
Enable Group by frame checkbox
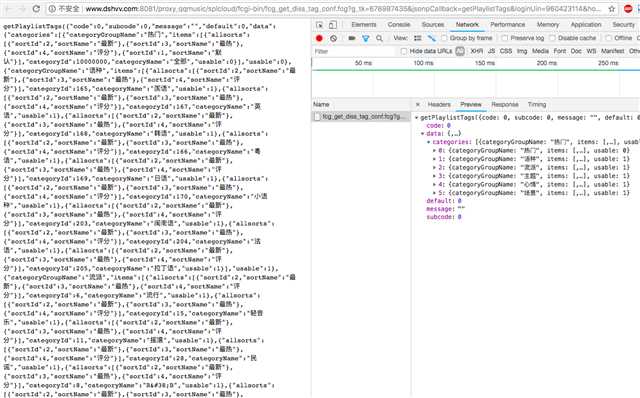[444, 38]
